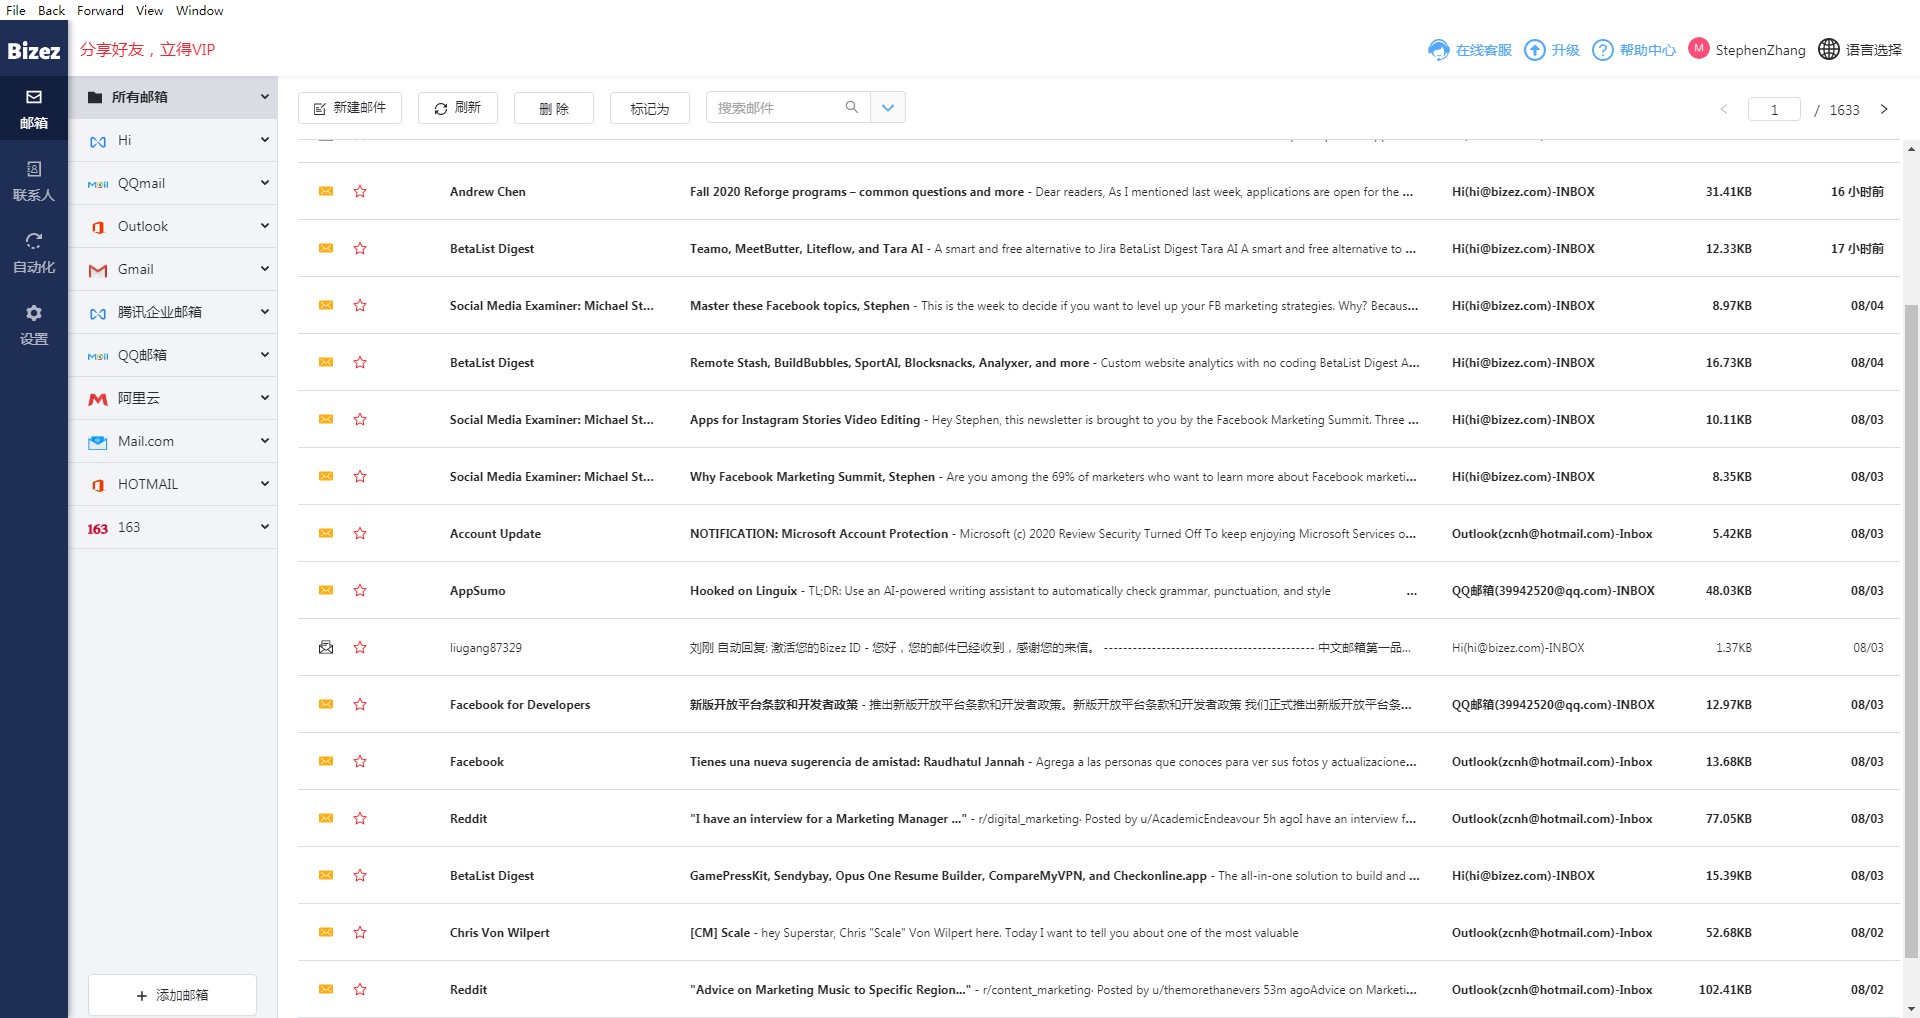Click the page number input box
Image resolution: width=1920 pixels, height=1018 pixels.
[1774, 109]
